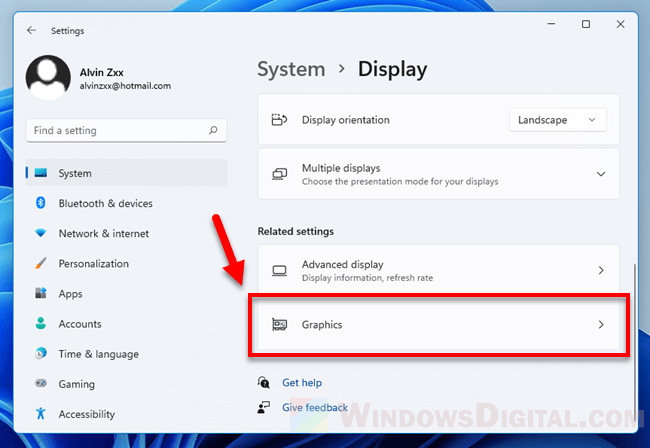Click the Accounts person icon

41,323
